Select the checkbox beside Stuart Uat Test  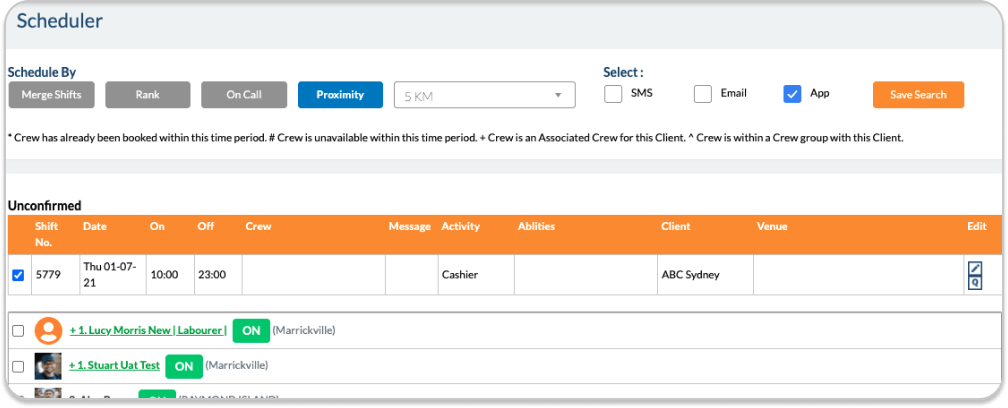pyautogui.click(x=17, y=367)
